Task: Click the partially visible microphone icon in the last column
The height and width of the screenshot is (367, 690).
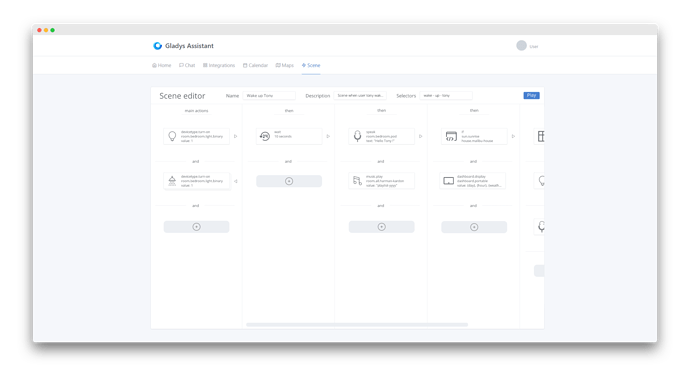Action: click(541, 227)
